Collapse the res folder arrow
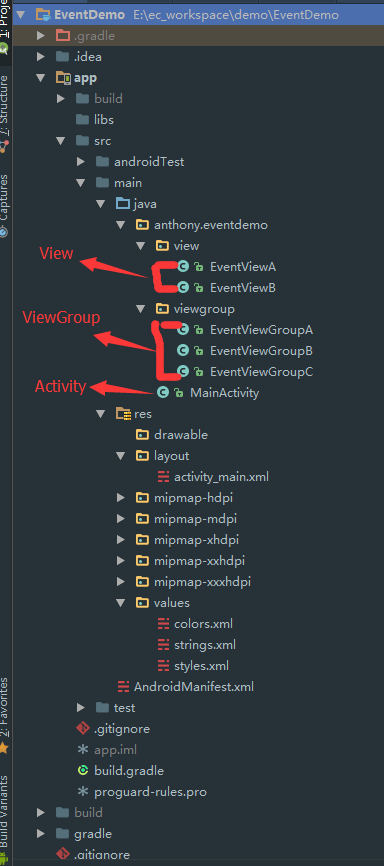 click(x=101, y=414)
